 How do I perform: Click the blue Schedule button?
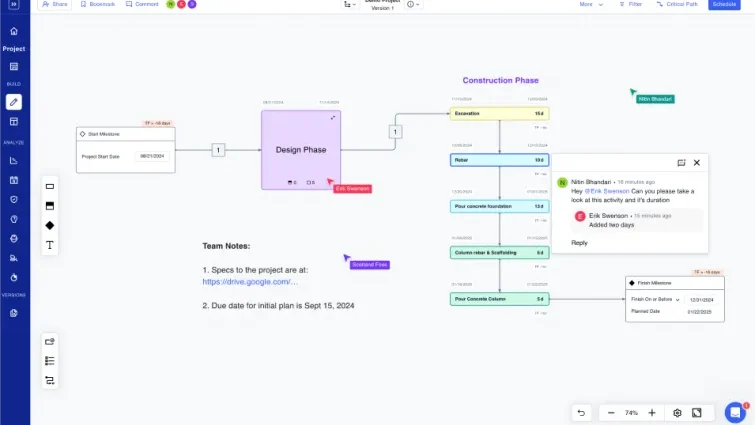coord(724,4)
